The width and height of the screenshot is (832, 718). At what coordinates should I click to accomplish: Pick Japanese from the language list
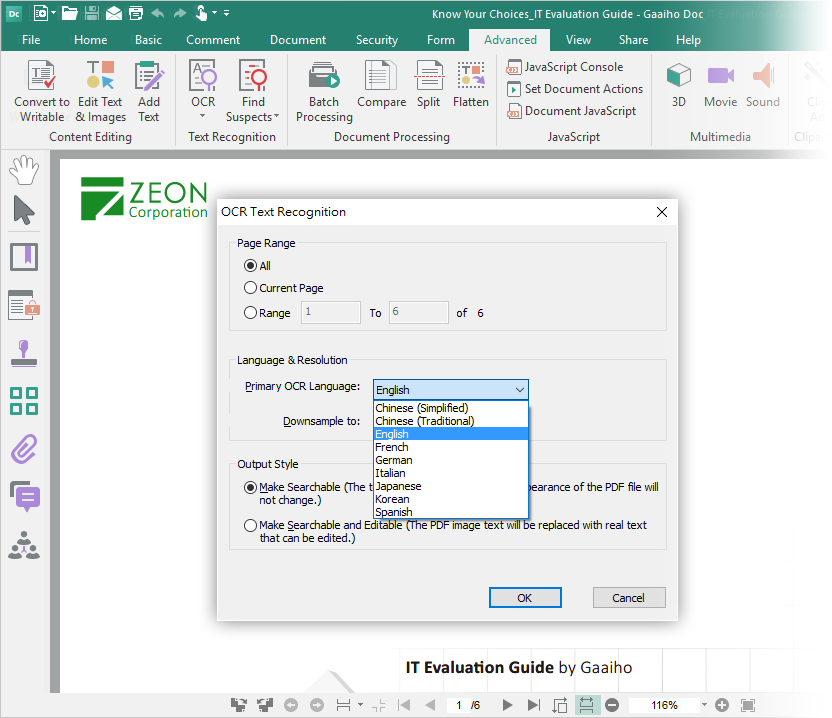pos(451,486)
